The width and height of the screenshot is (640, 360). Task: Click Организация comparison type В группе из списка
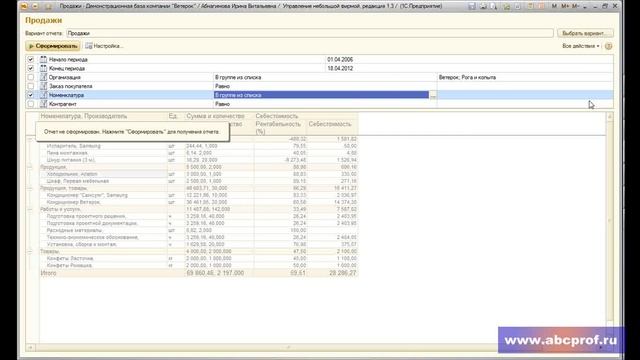(x=238, y=78)
